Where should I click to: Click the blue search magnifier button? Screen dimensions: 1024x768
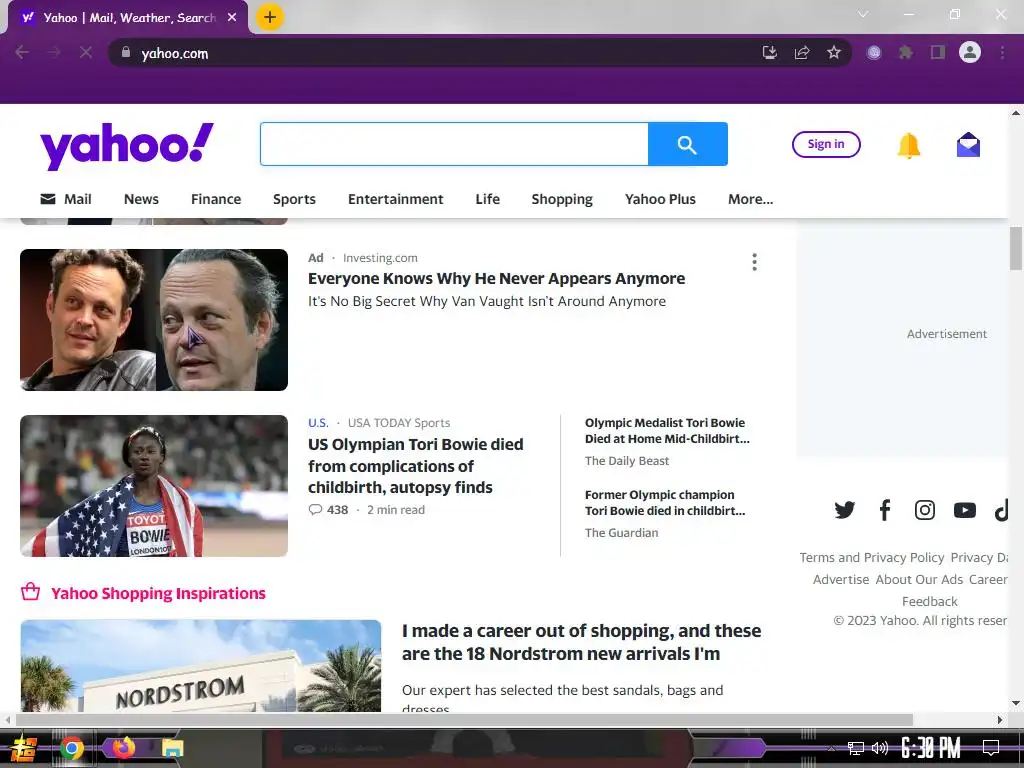[687, 144]
